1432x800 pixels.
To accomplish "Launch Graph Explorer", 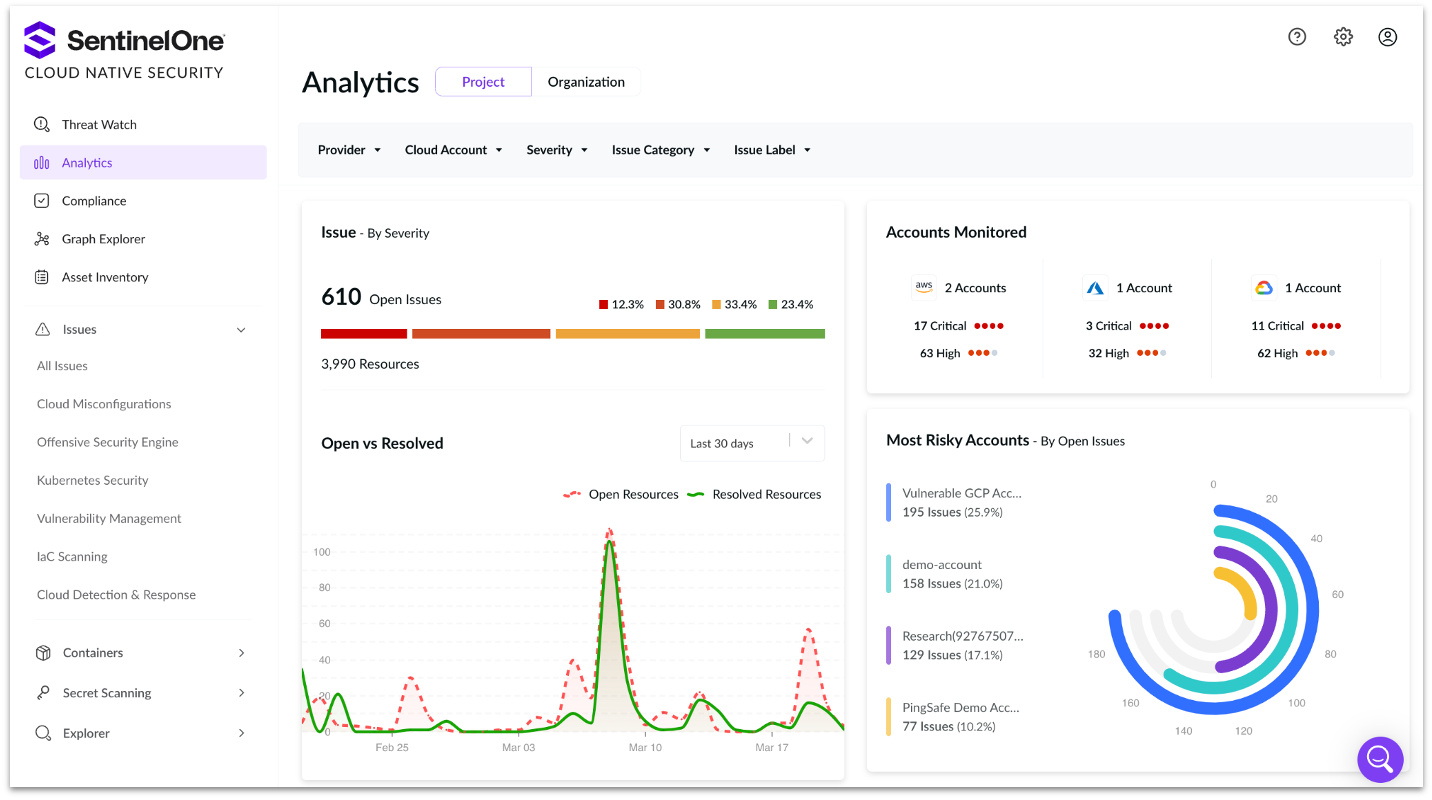I will tap(103, 238).
